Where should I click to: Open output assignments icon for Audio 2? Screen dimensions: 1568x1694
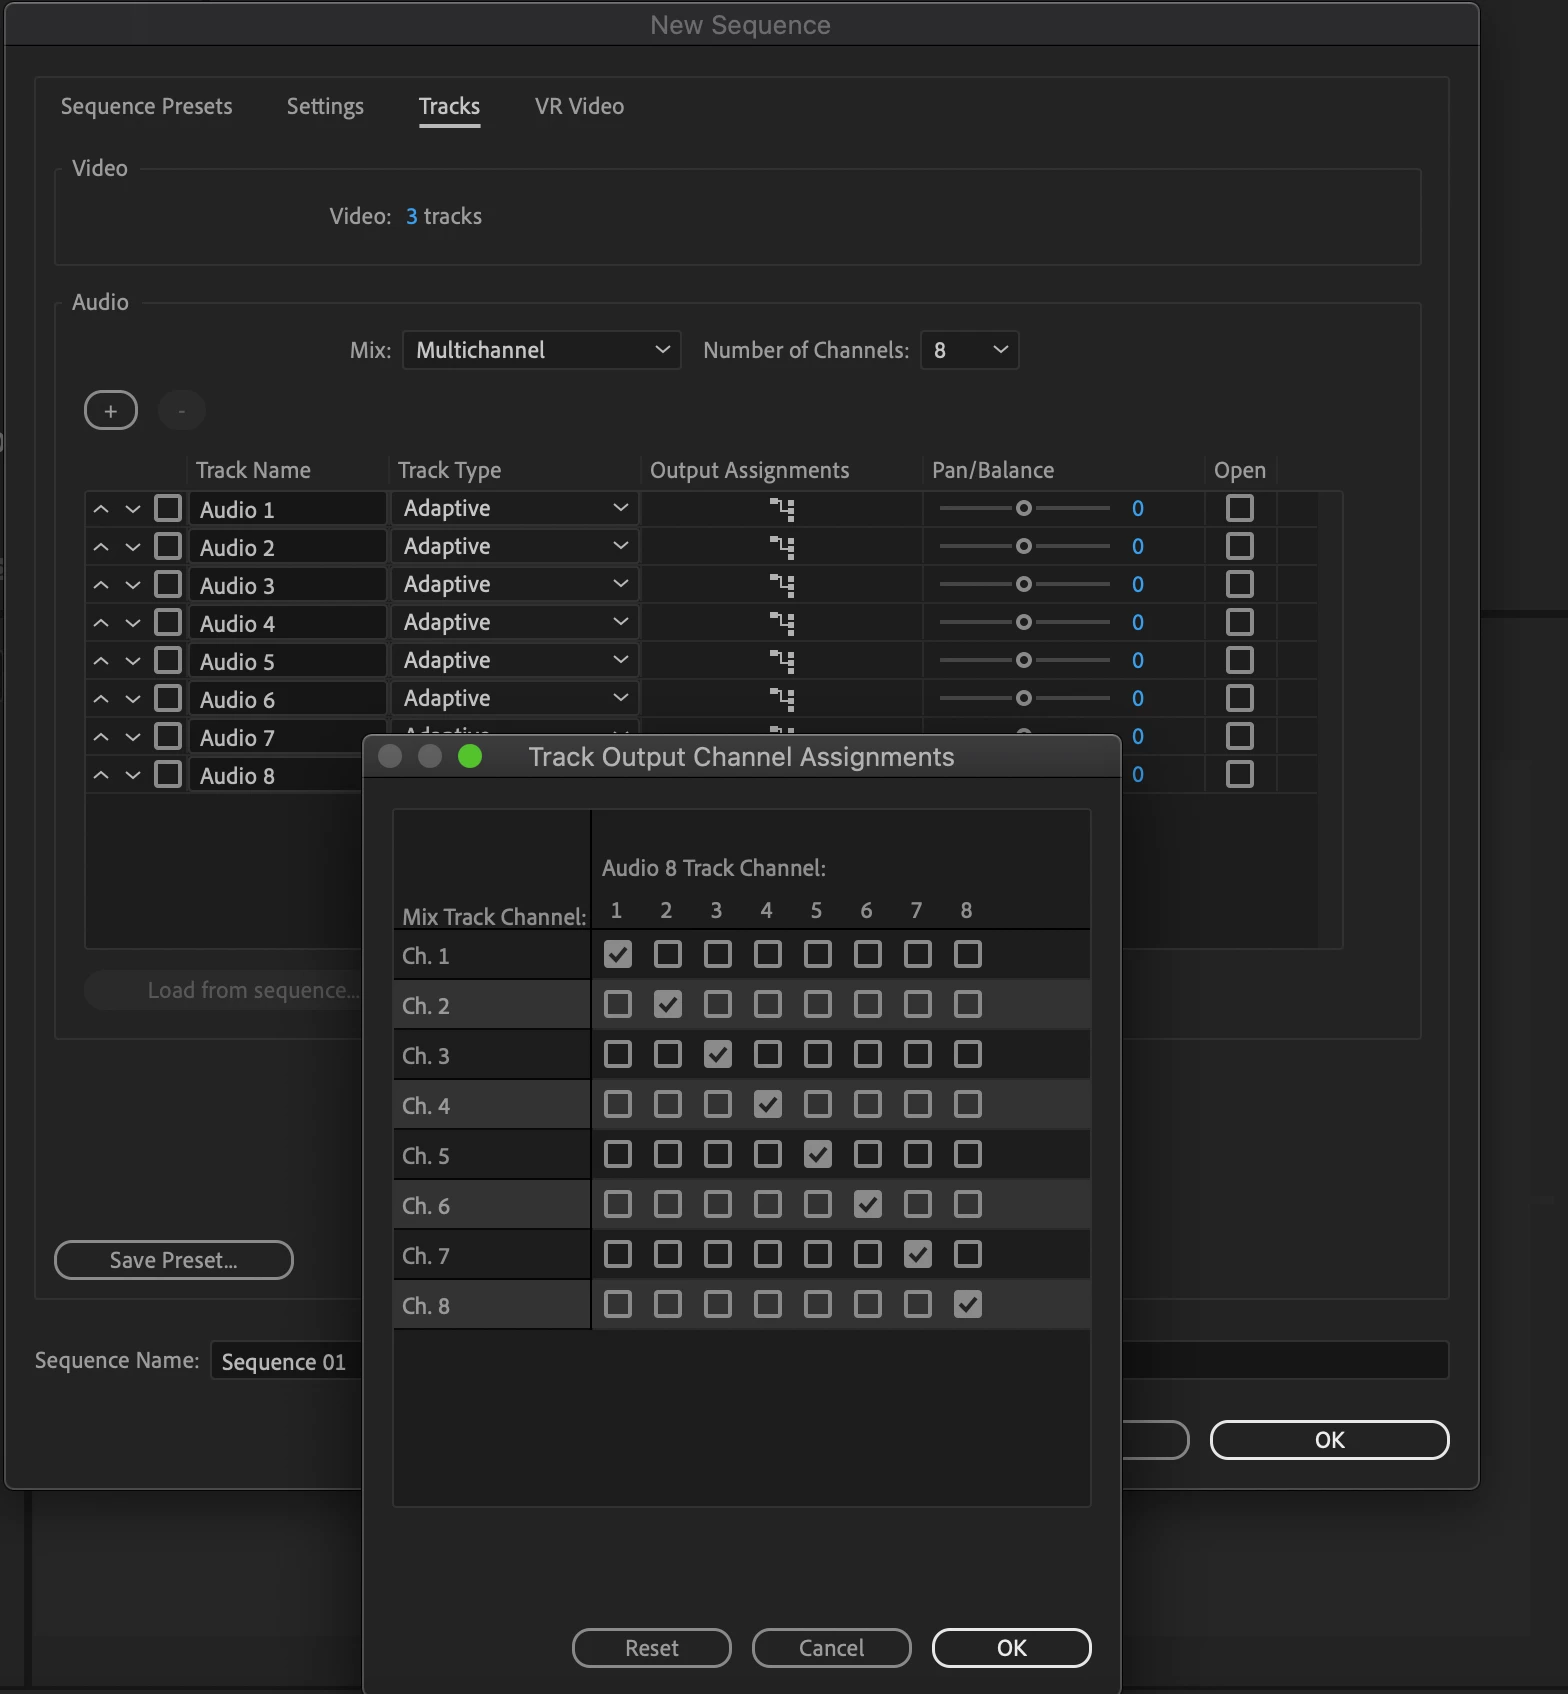point(782,547)
